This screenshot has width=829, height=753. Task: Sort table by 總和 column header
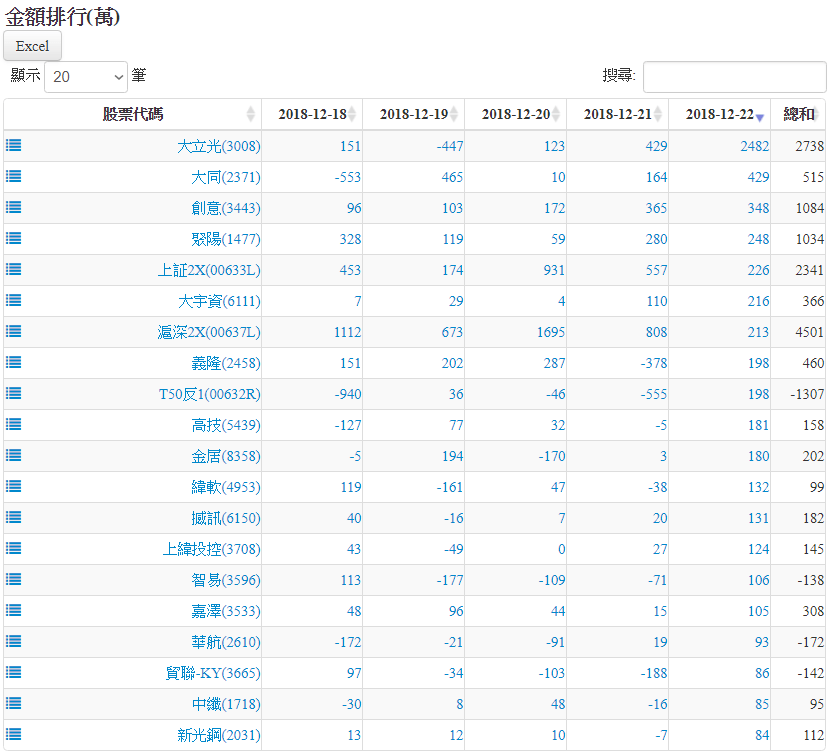click(798, 114)
